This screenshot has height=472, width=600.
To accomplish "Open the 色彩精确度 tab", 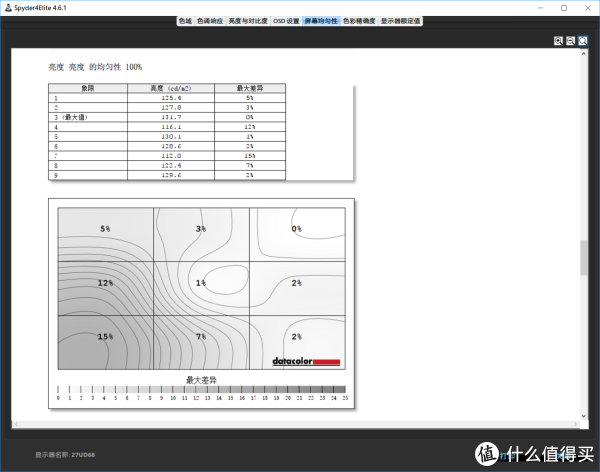I will coord(359,21).
